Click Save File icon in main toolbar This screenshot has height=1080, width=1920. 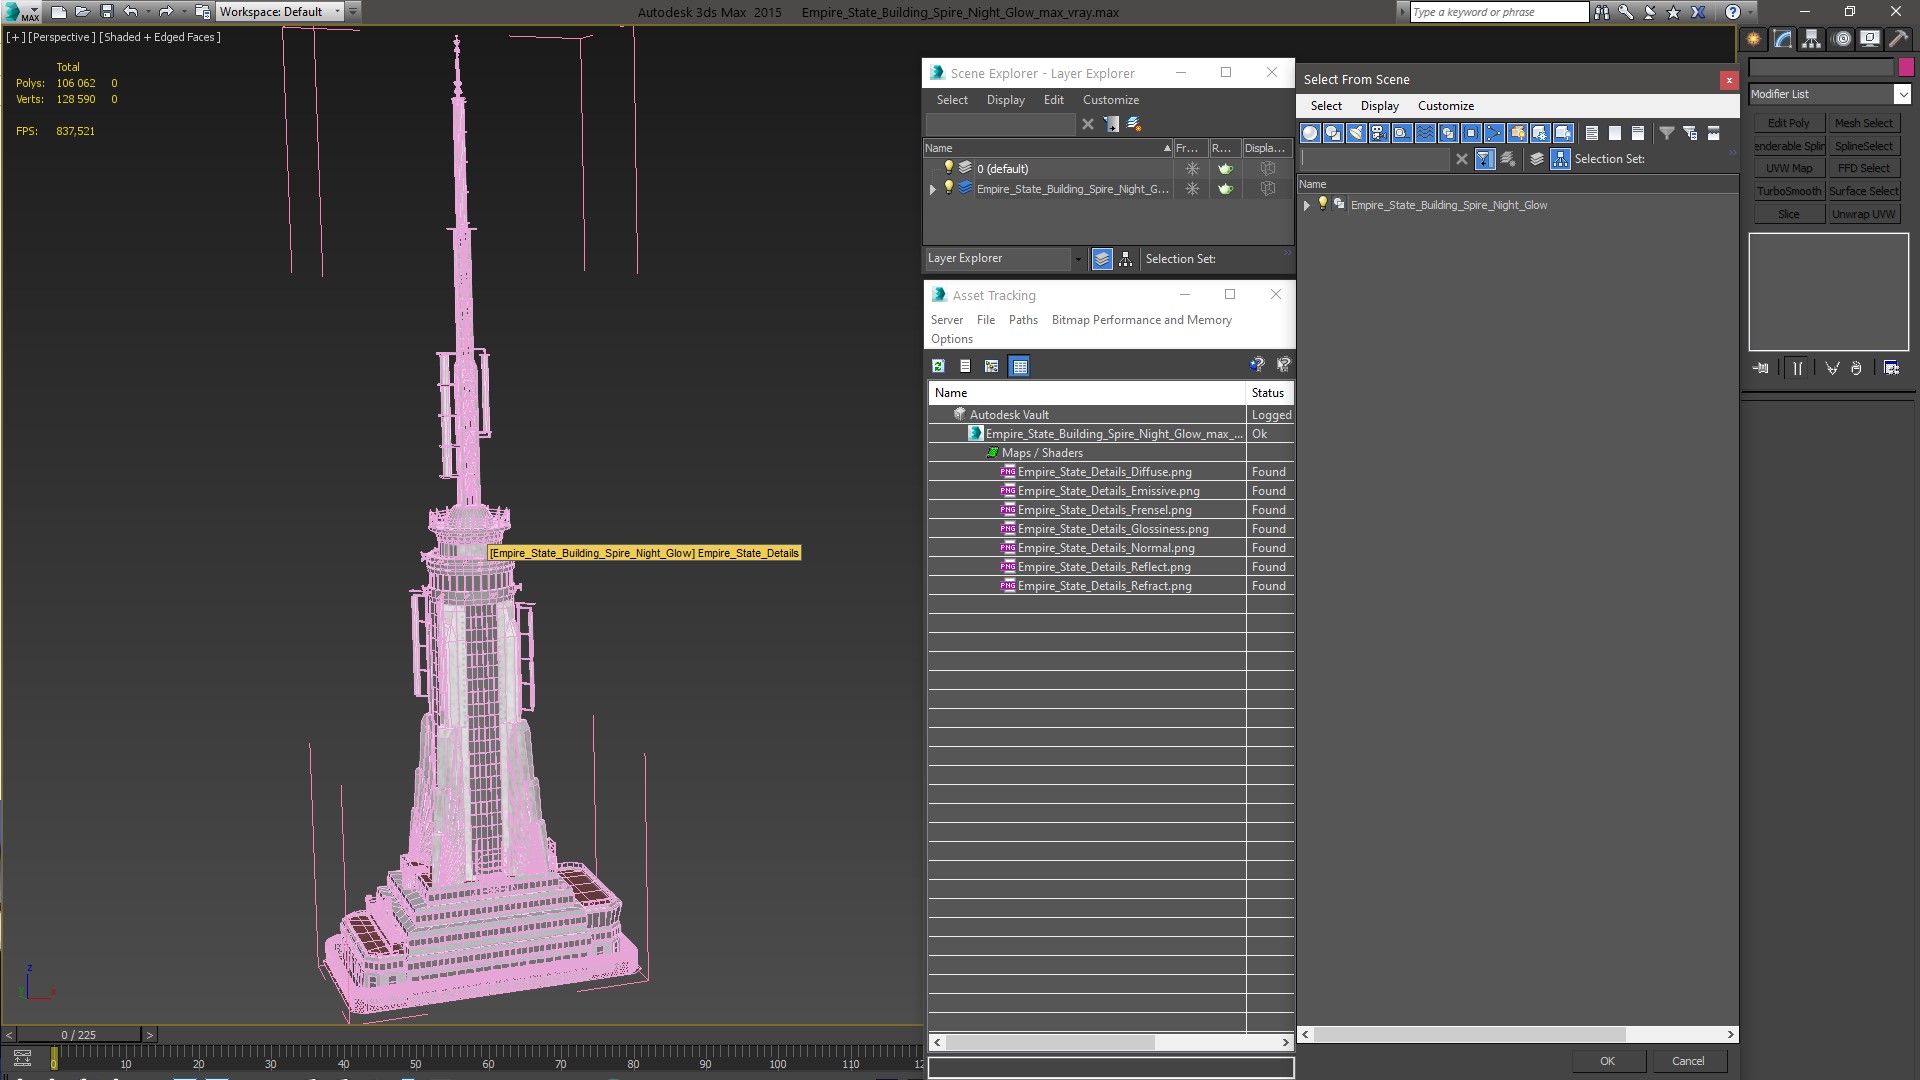click(107, 12)
